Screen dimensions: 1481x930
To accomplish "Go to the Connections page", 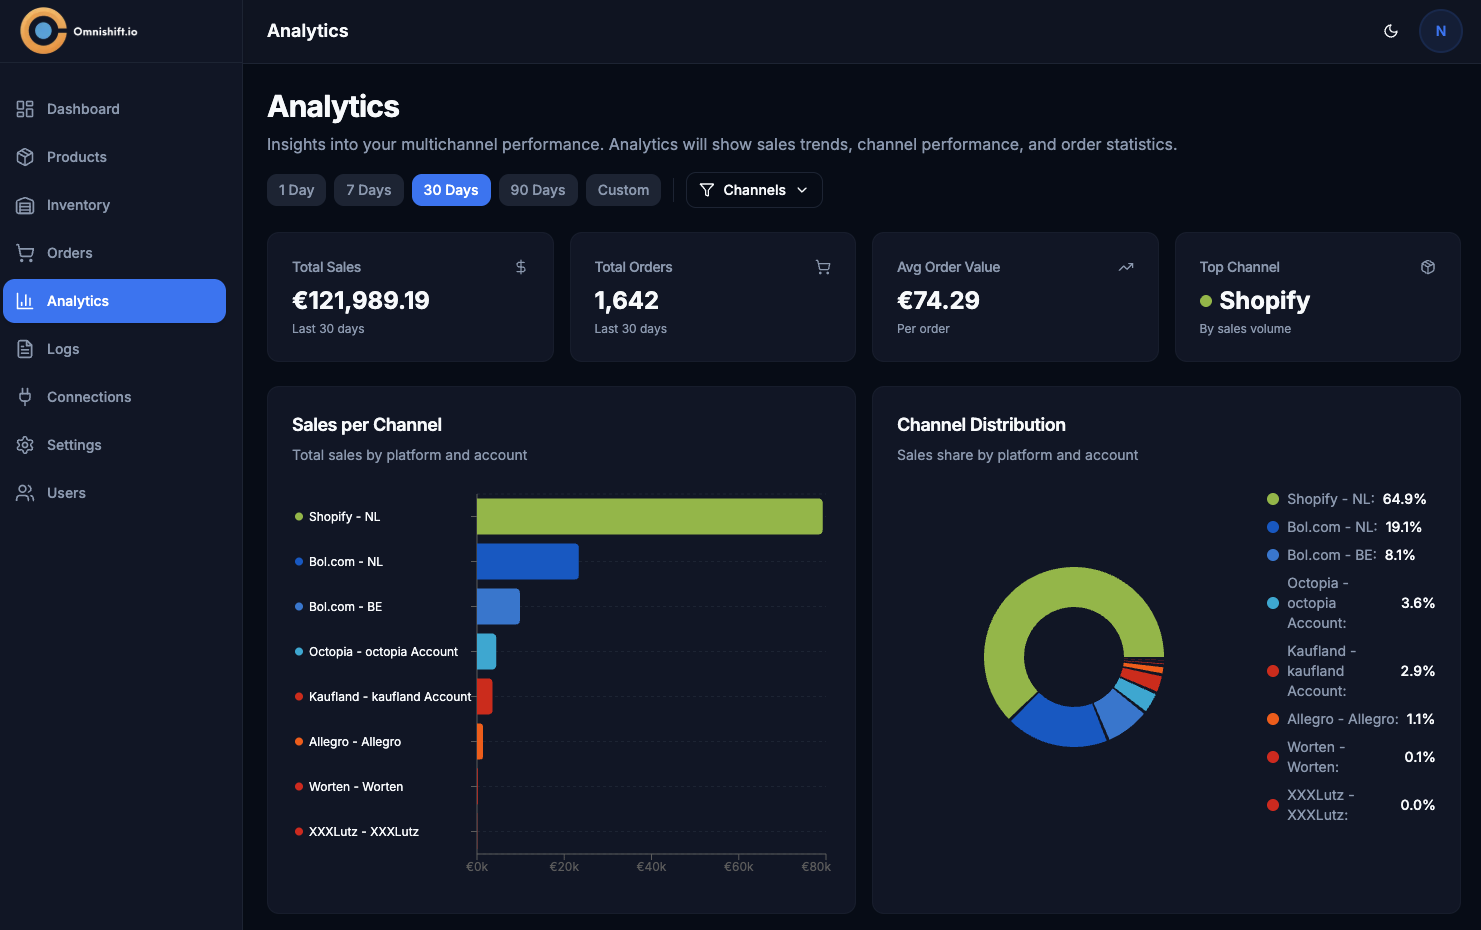I will [x=114, y=397].
